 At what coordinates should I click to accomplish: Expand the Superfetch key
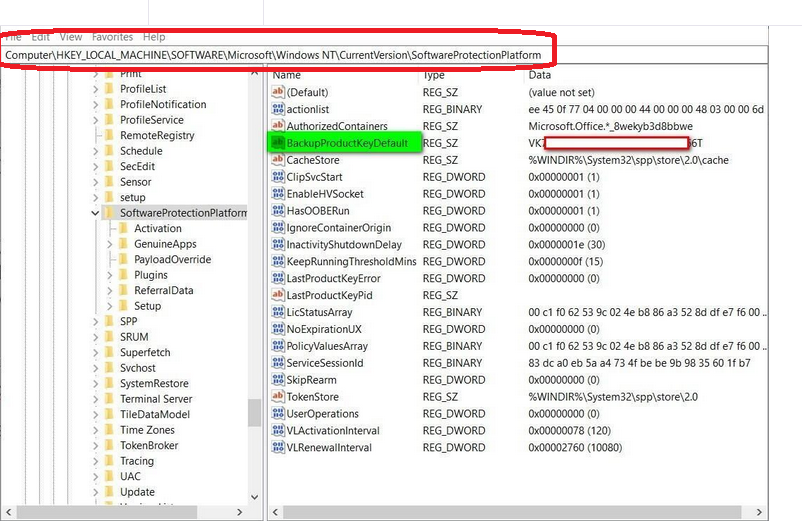[x=95, y=352]
